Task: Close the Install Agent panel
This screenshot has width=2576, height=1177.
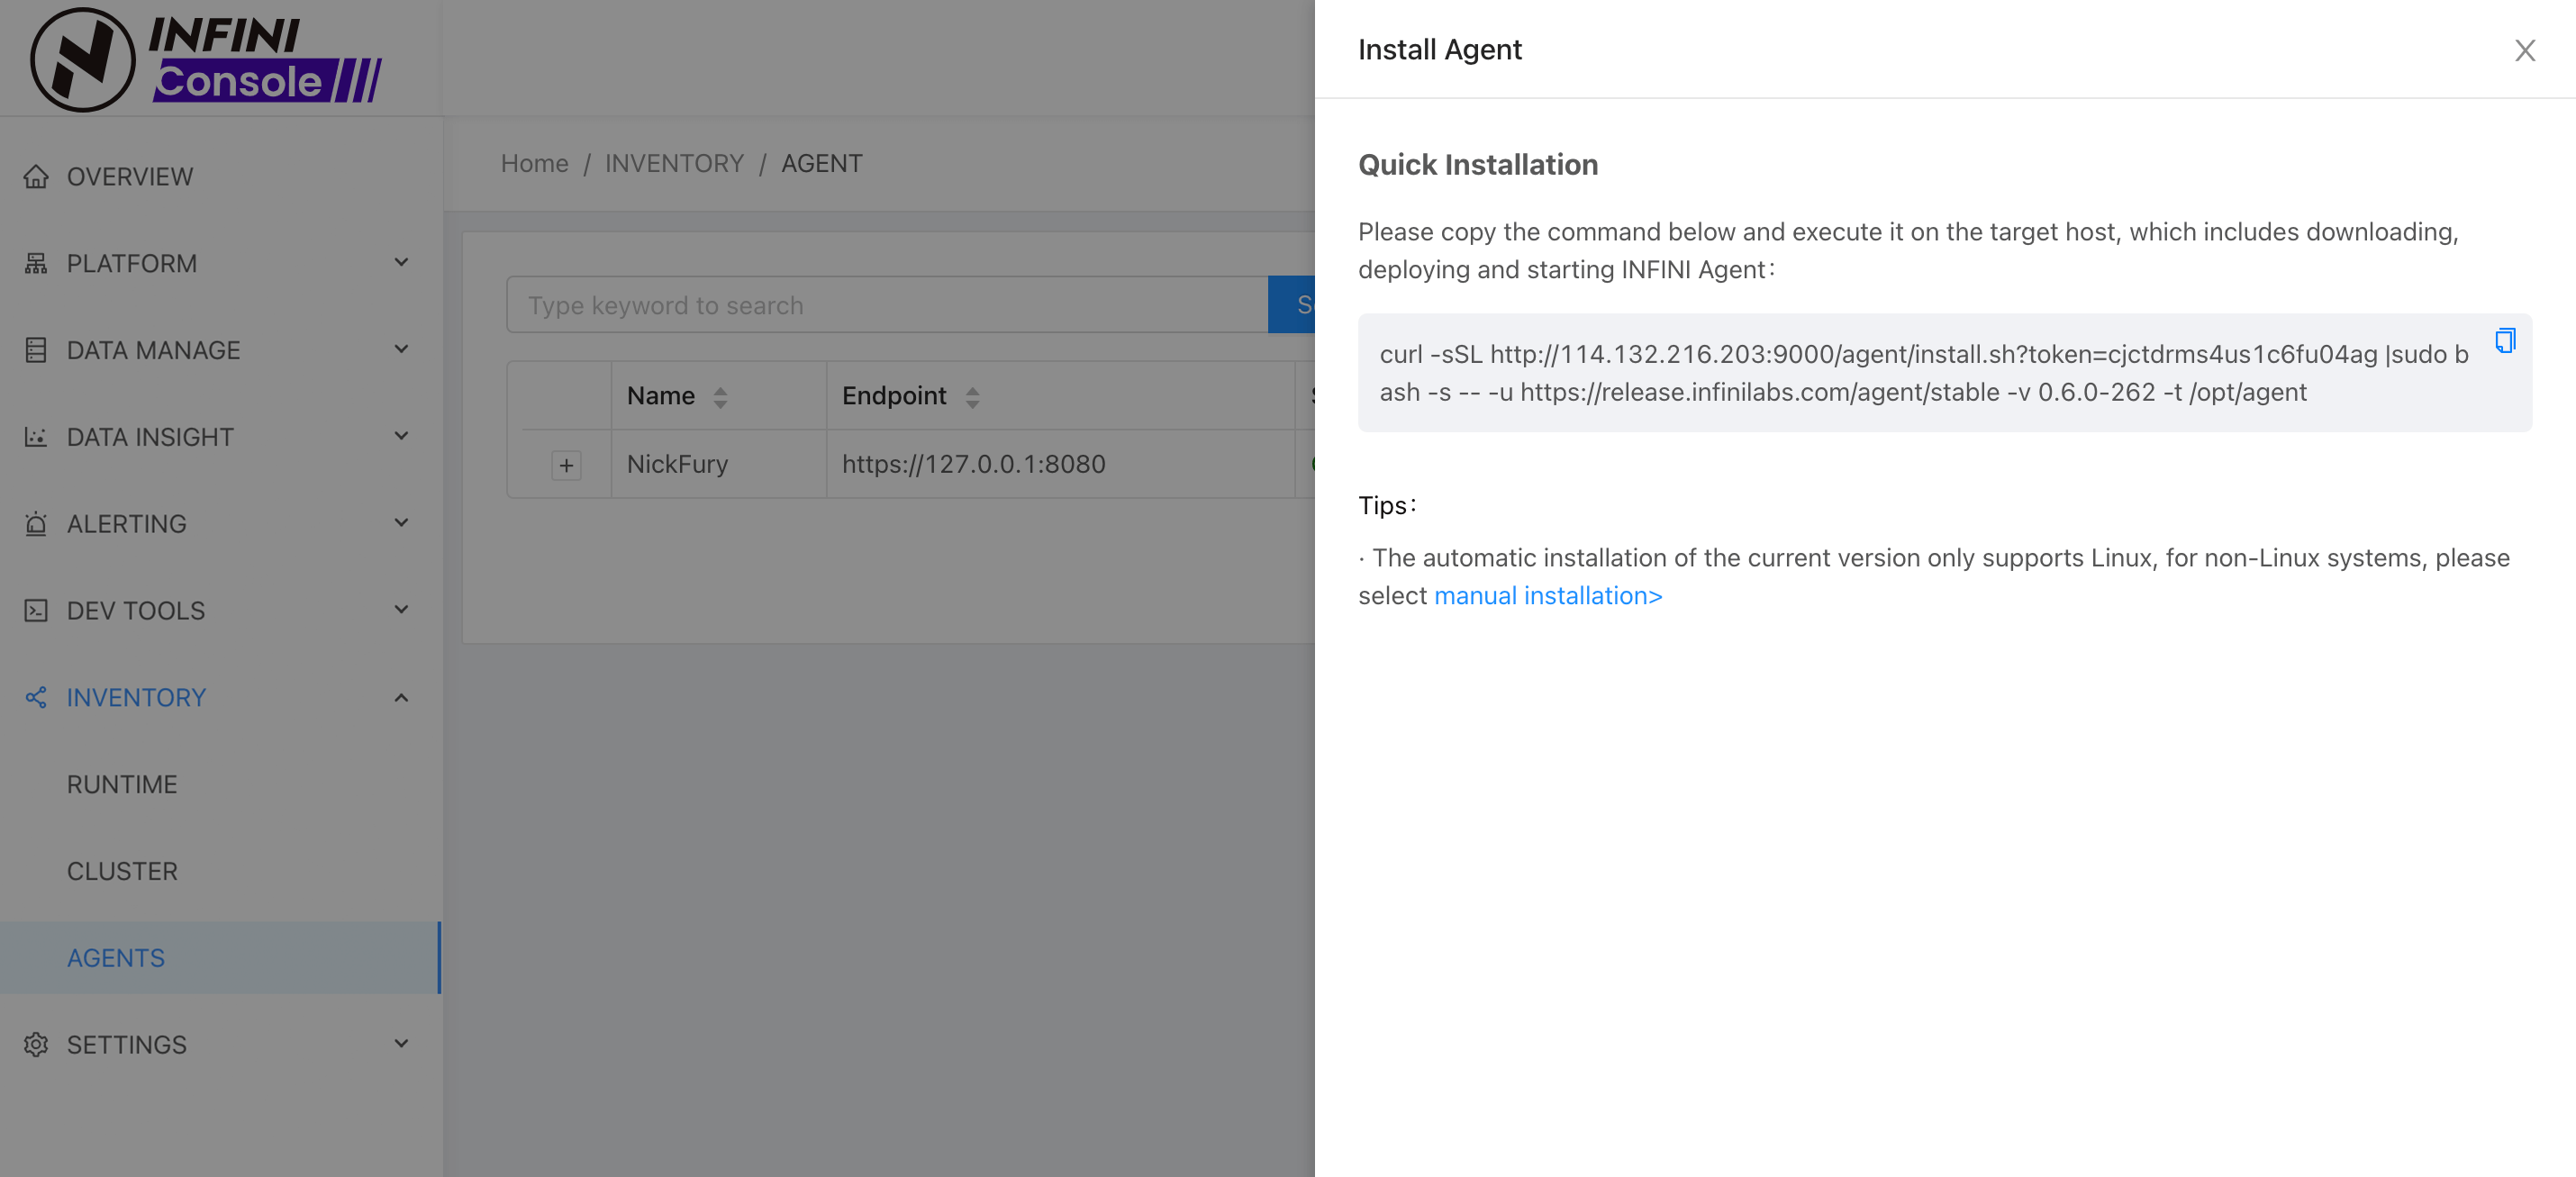Action: 2524,50
